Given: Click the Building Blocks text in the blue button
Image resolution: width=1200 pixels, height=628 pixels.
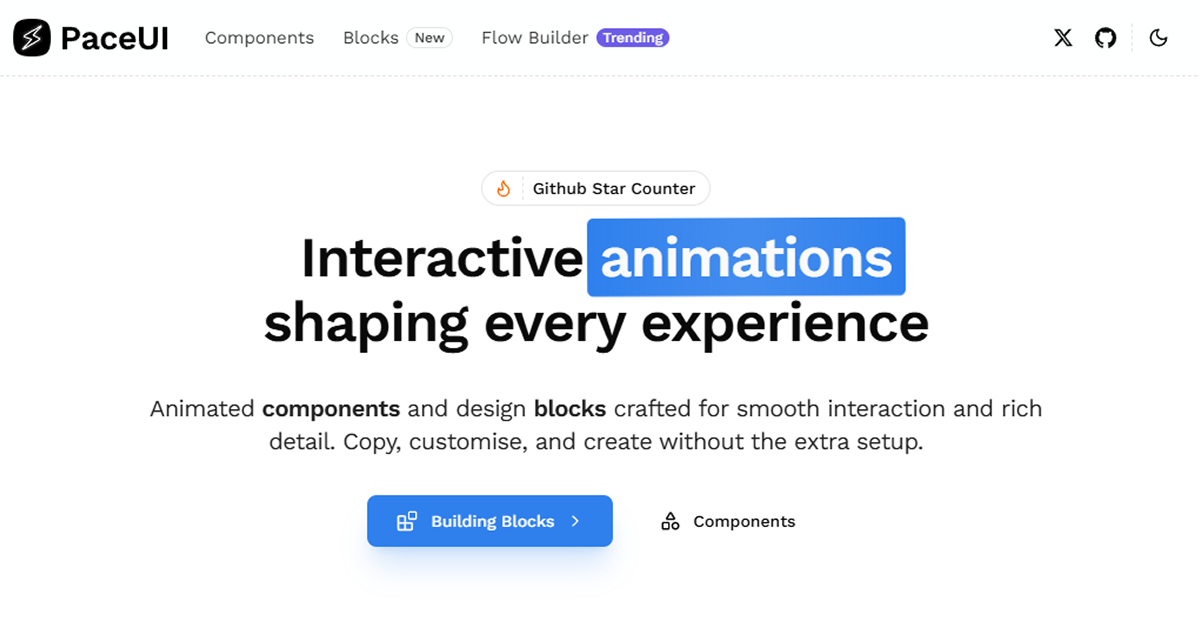Looking at the screenshot, I should [492, 521].
